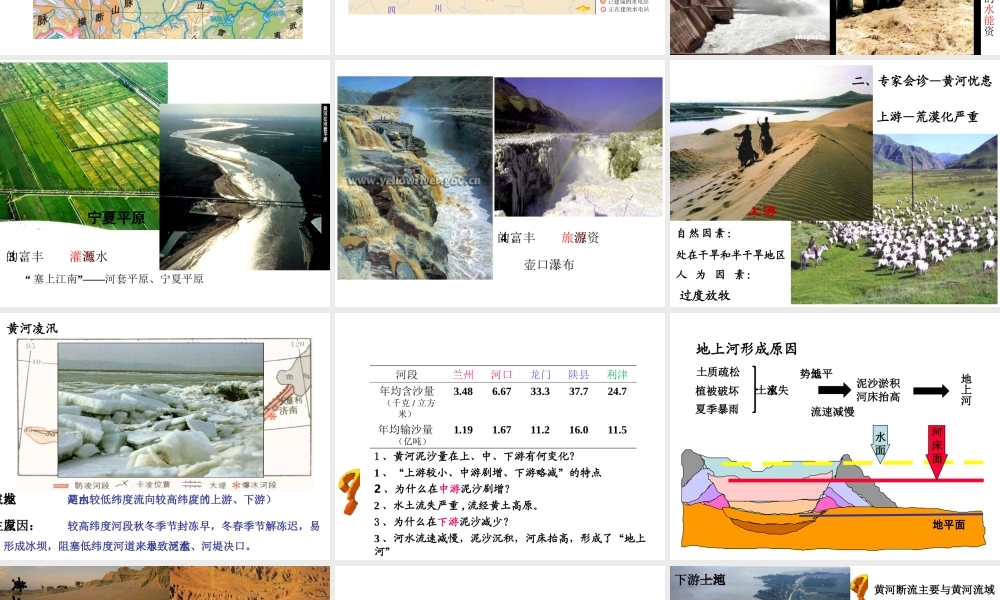Click the red 河床面 arrow marker
1000x600 pixels.
[x=936, y=451]
